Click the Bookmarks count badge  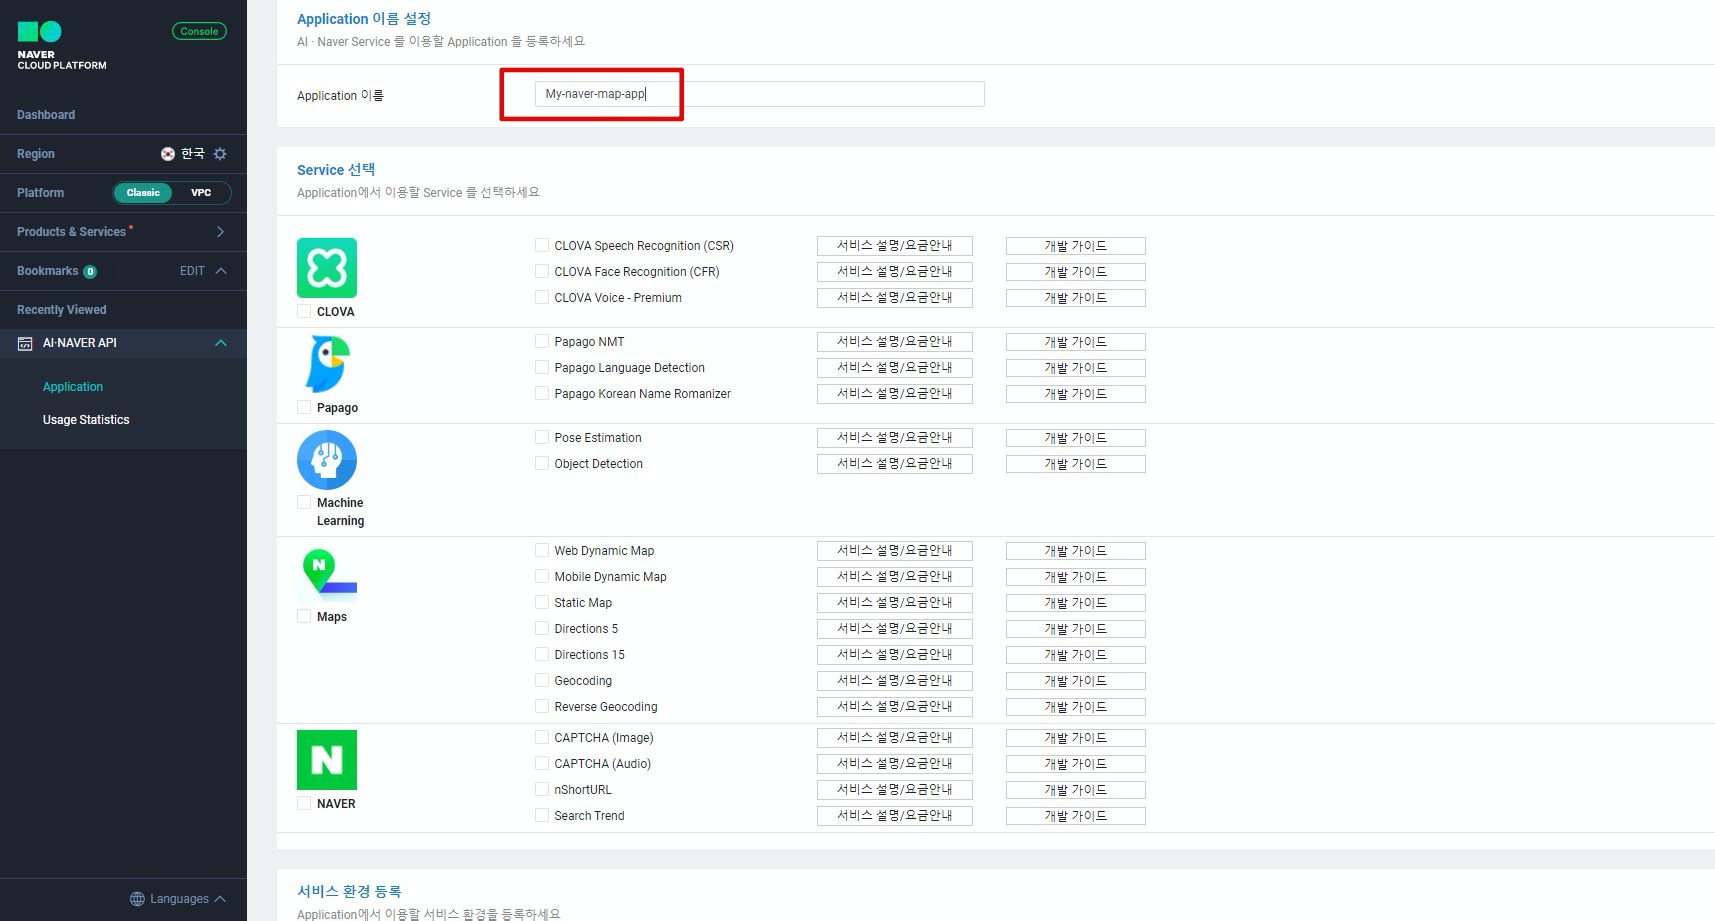(x=90, y=272)
